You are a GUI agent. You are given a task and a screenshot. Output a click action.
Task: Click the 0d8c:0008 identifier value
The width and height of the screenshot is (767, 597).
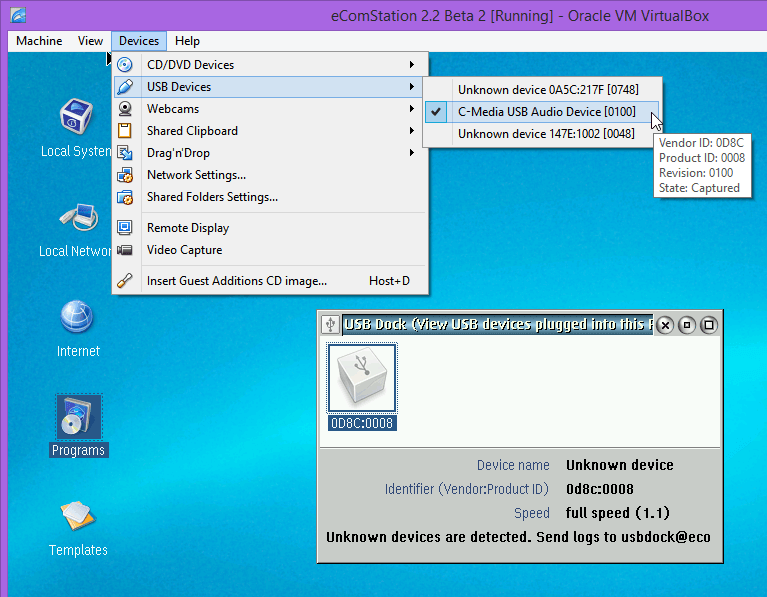600,489
